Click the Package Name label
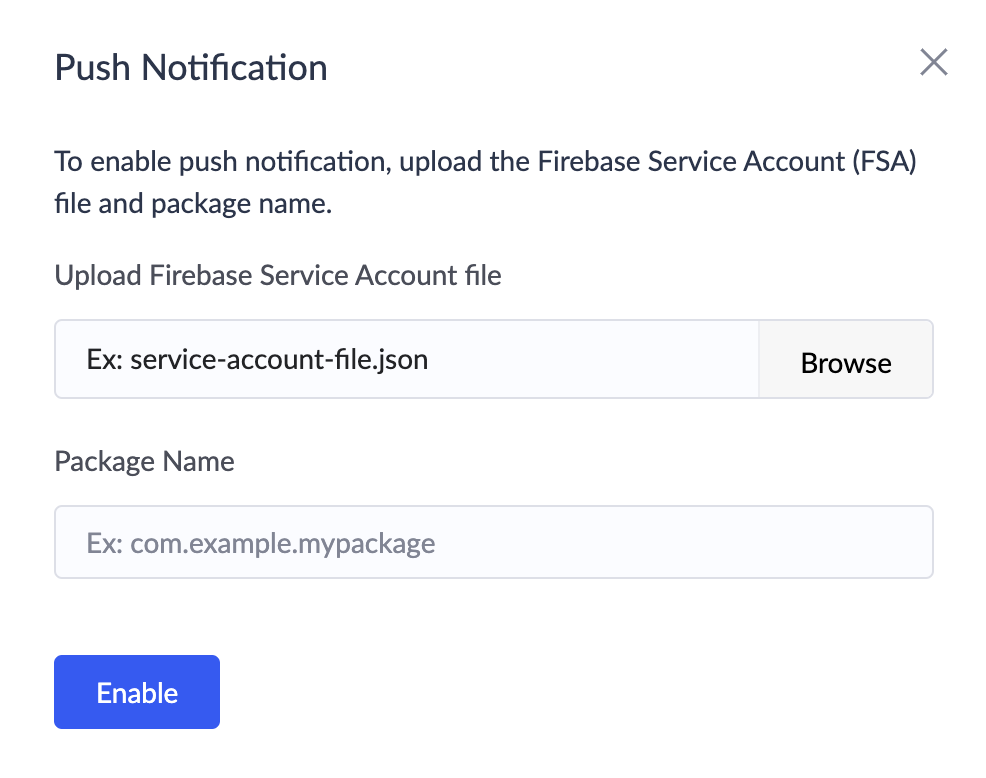This screenshot has height=778, width=986. [144, 461]
